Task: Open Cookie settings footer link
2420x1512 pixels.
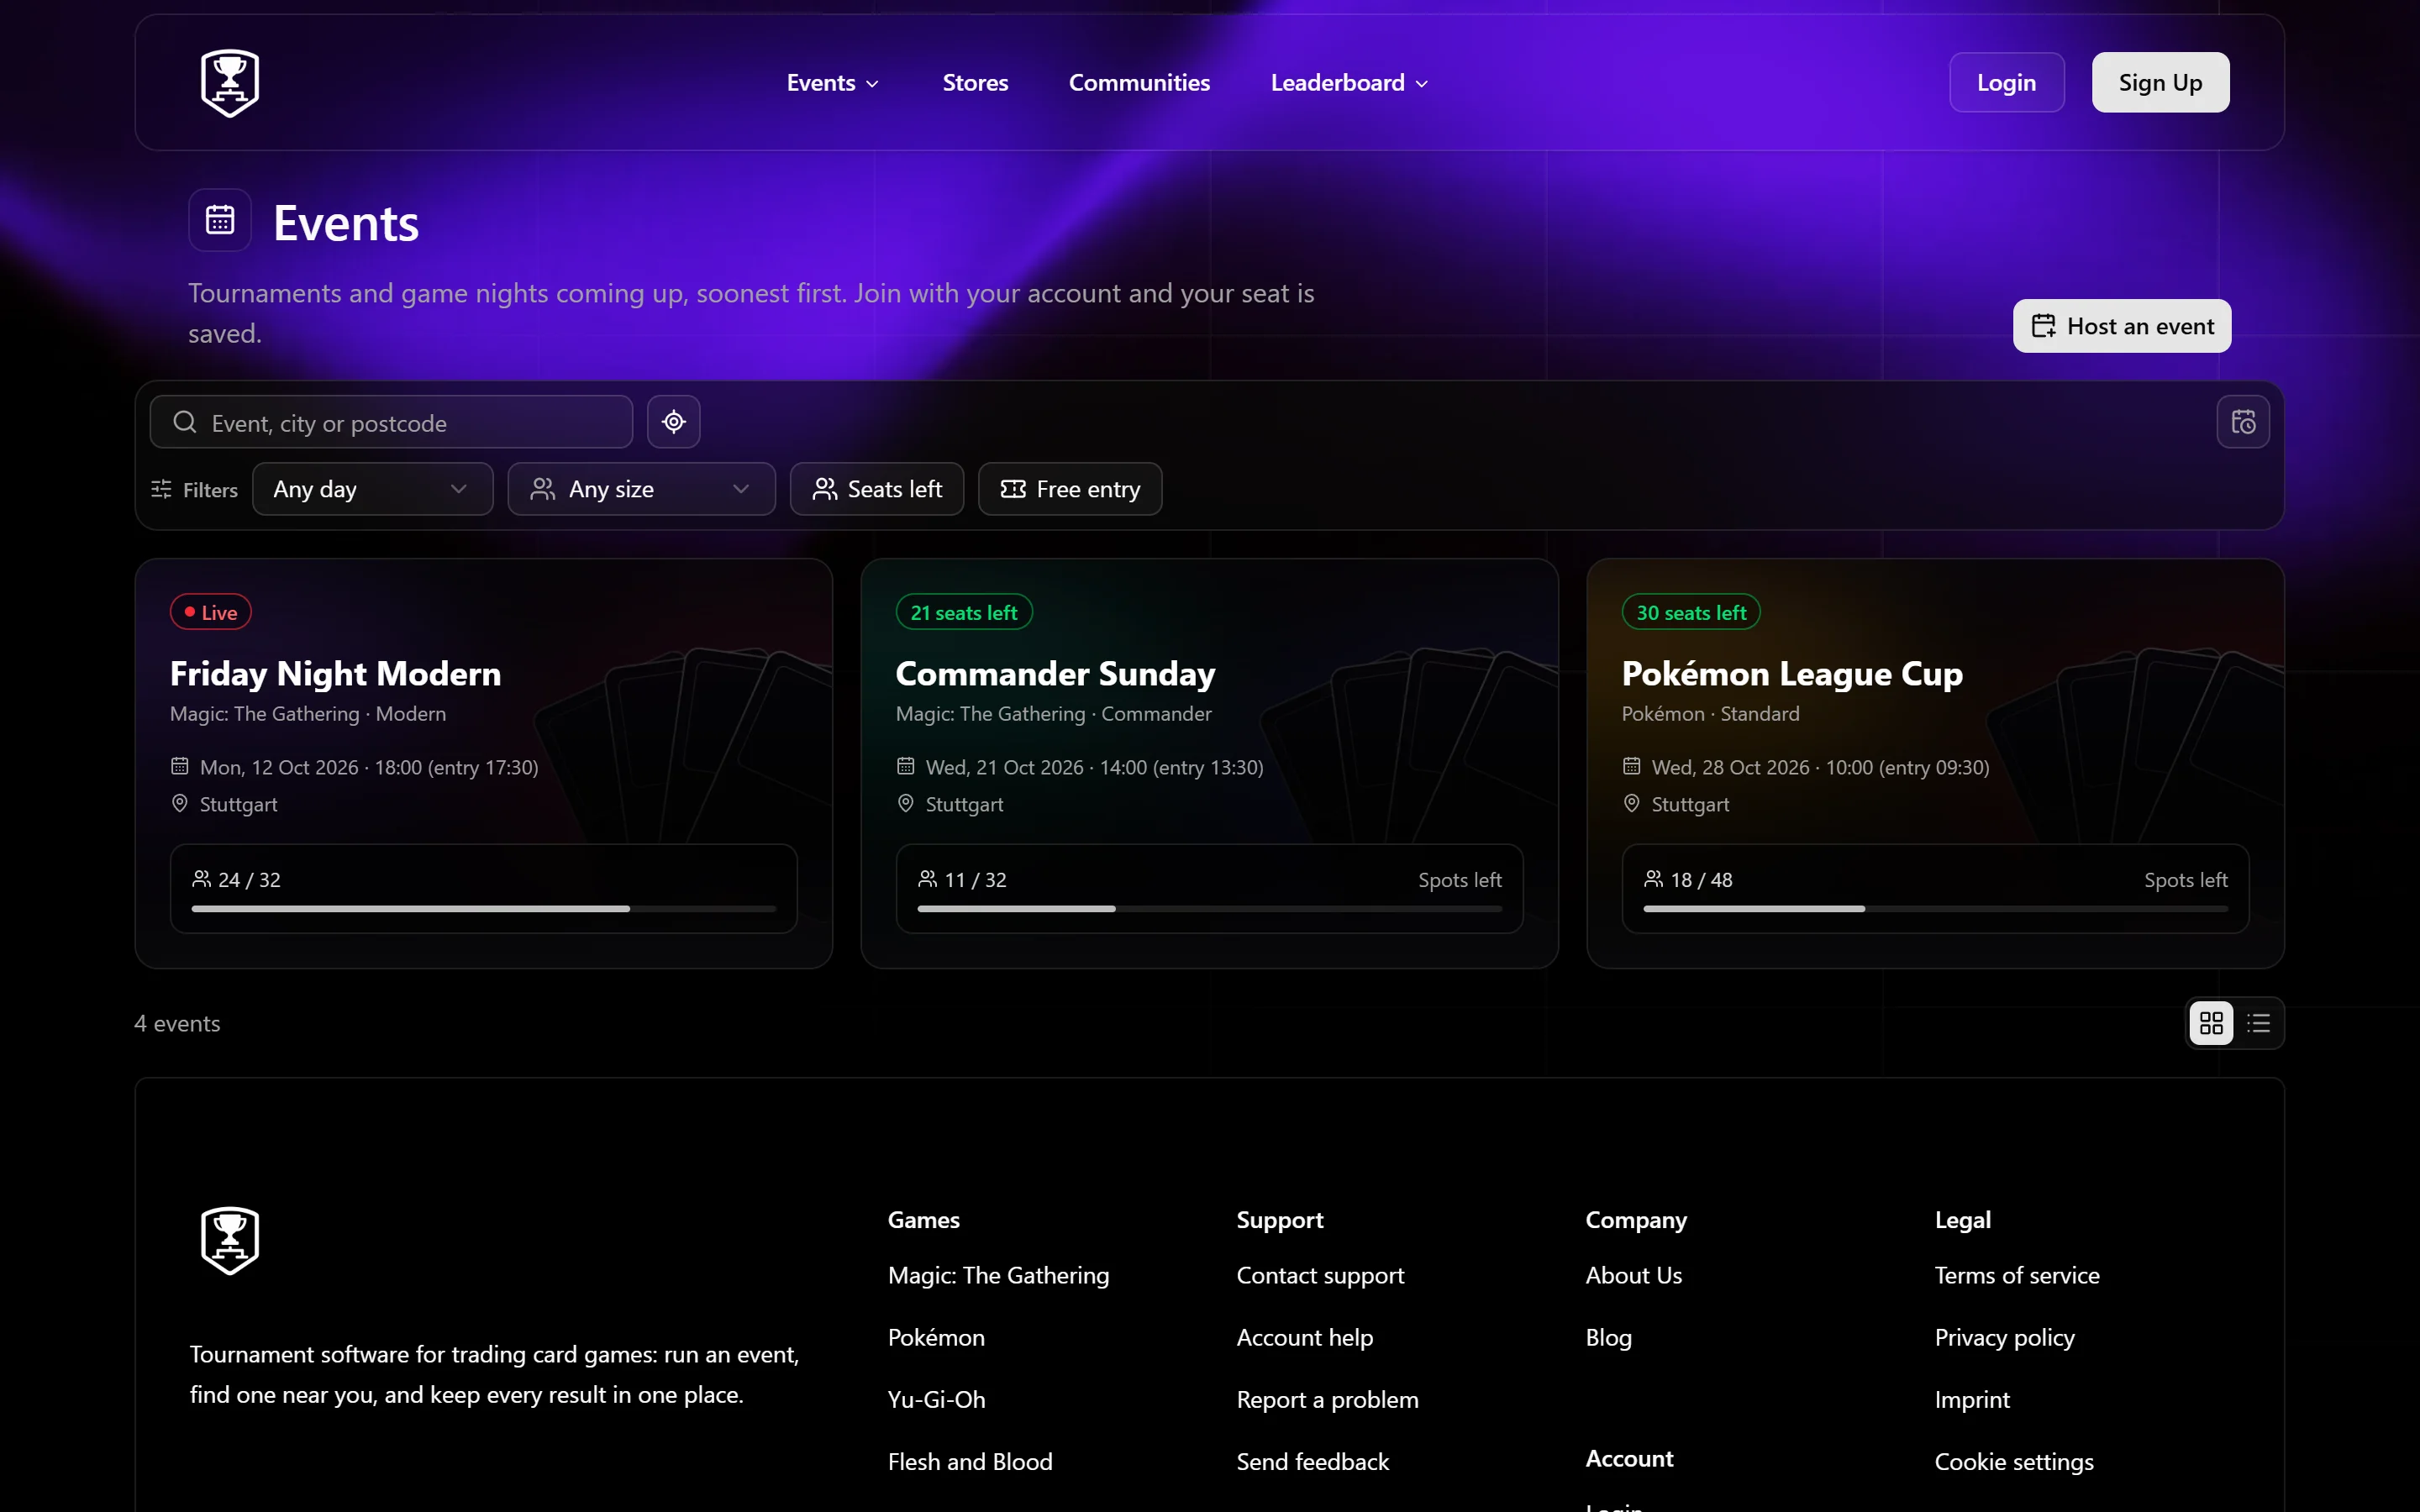Action: pos(2014,1461)
